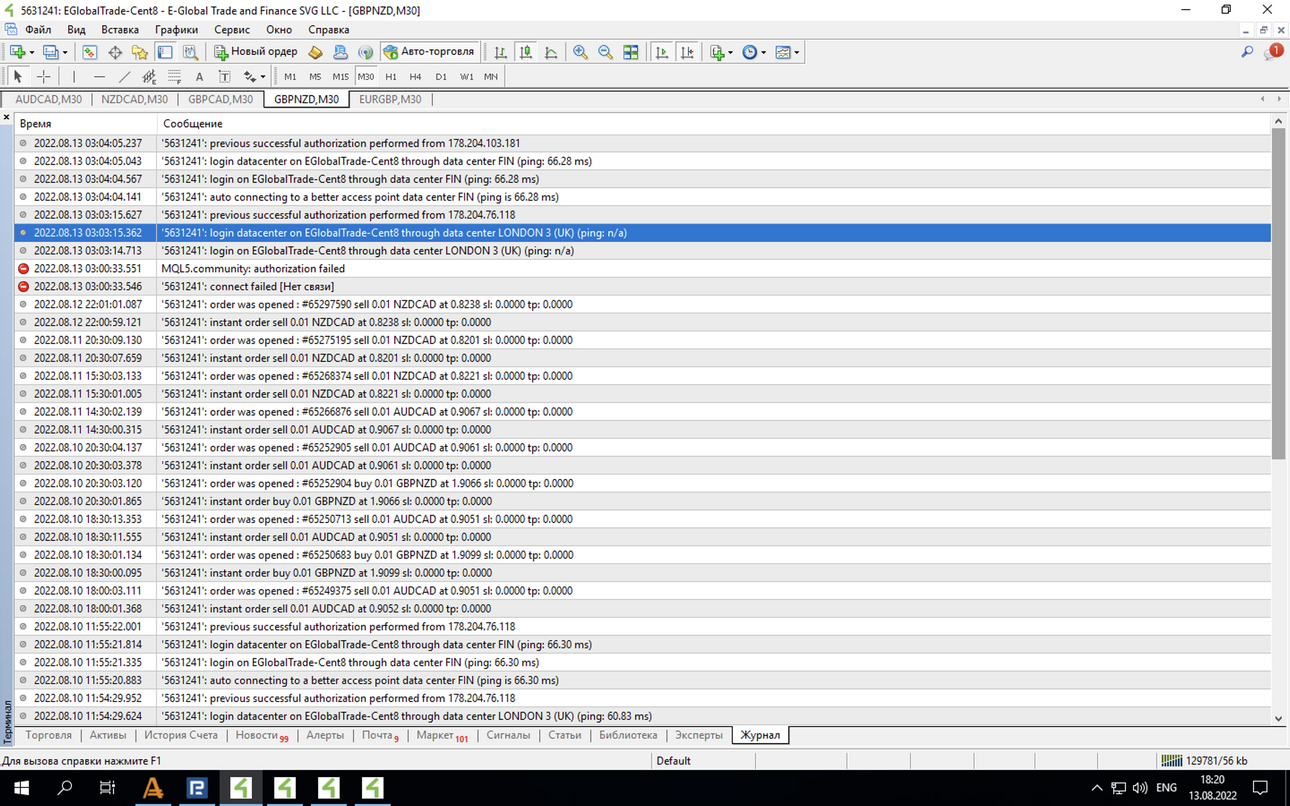Open the Data Window crosshair-circle icon

115,52
